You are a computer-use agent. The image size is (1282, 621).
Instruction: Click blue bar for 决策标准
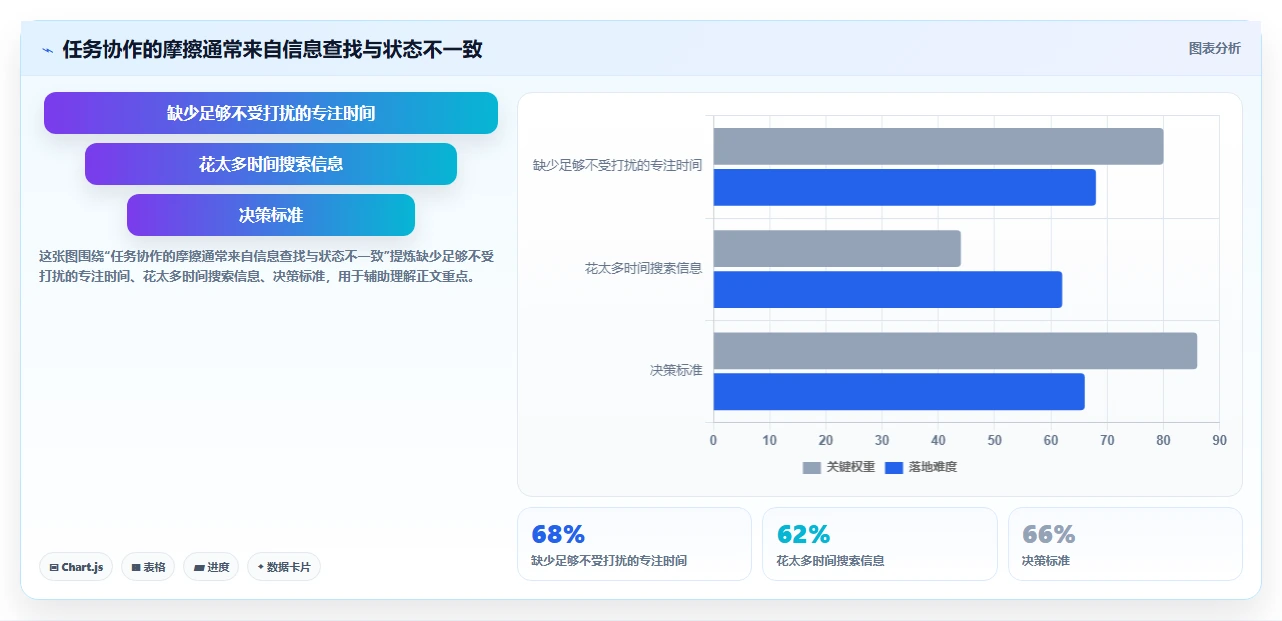[x=899, y=391]
